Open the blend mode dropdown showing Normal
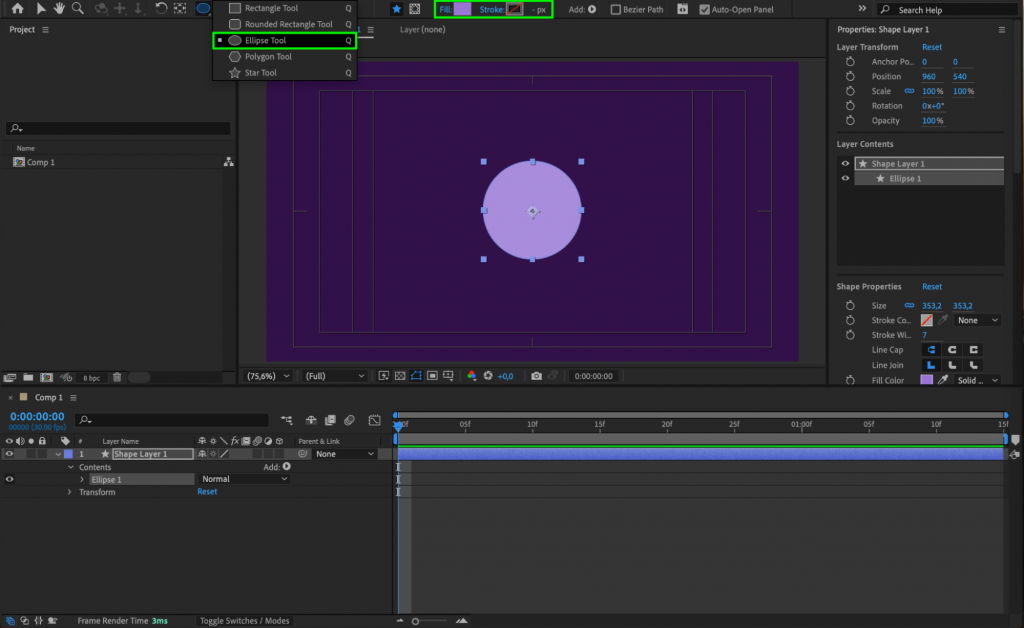 243,479
